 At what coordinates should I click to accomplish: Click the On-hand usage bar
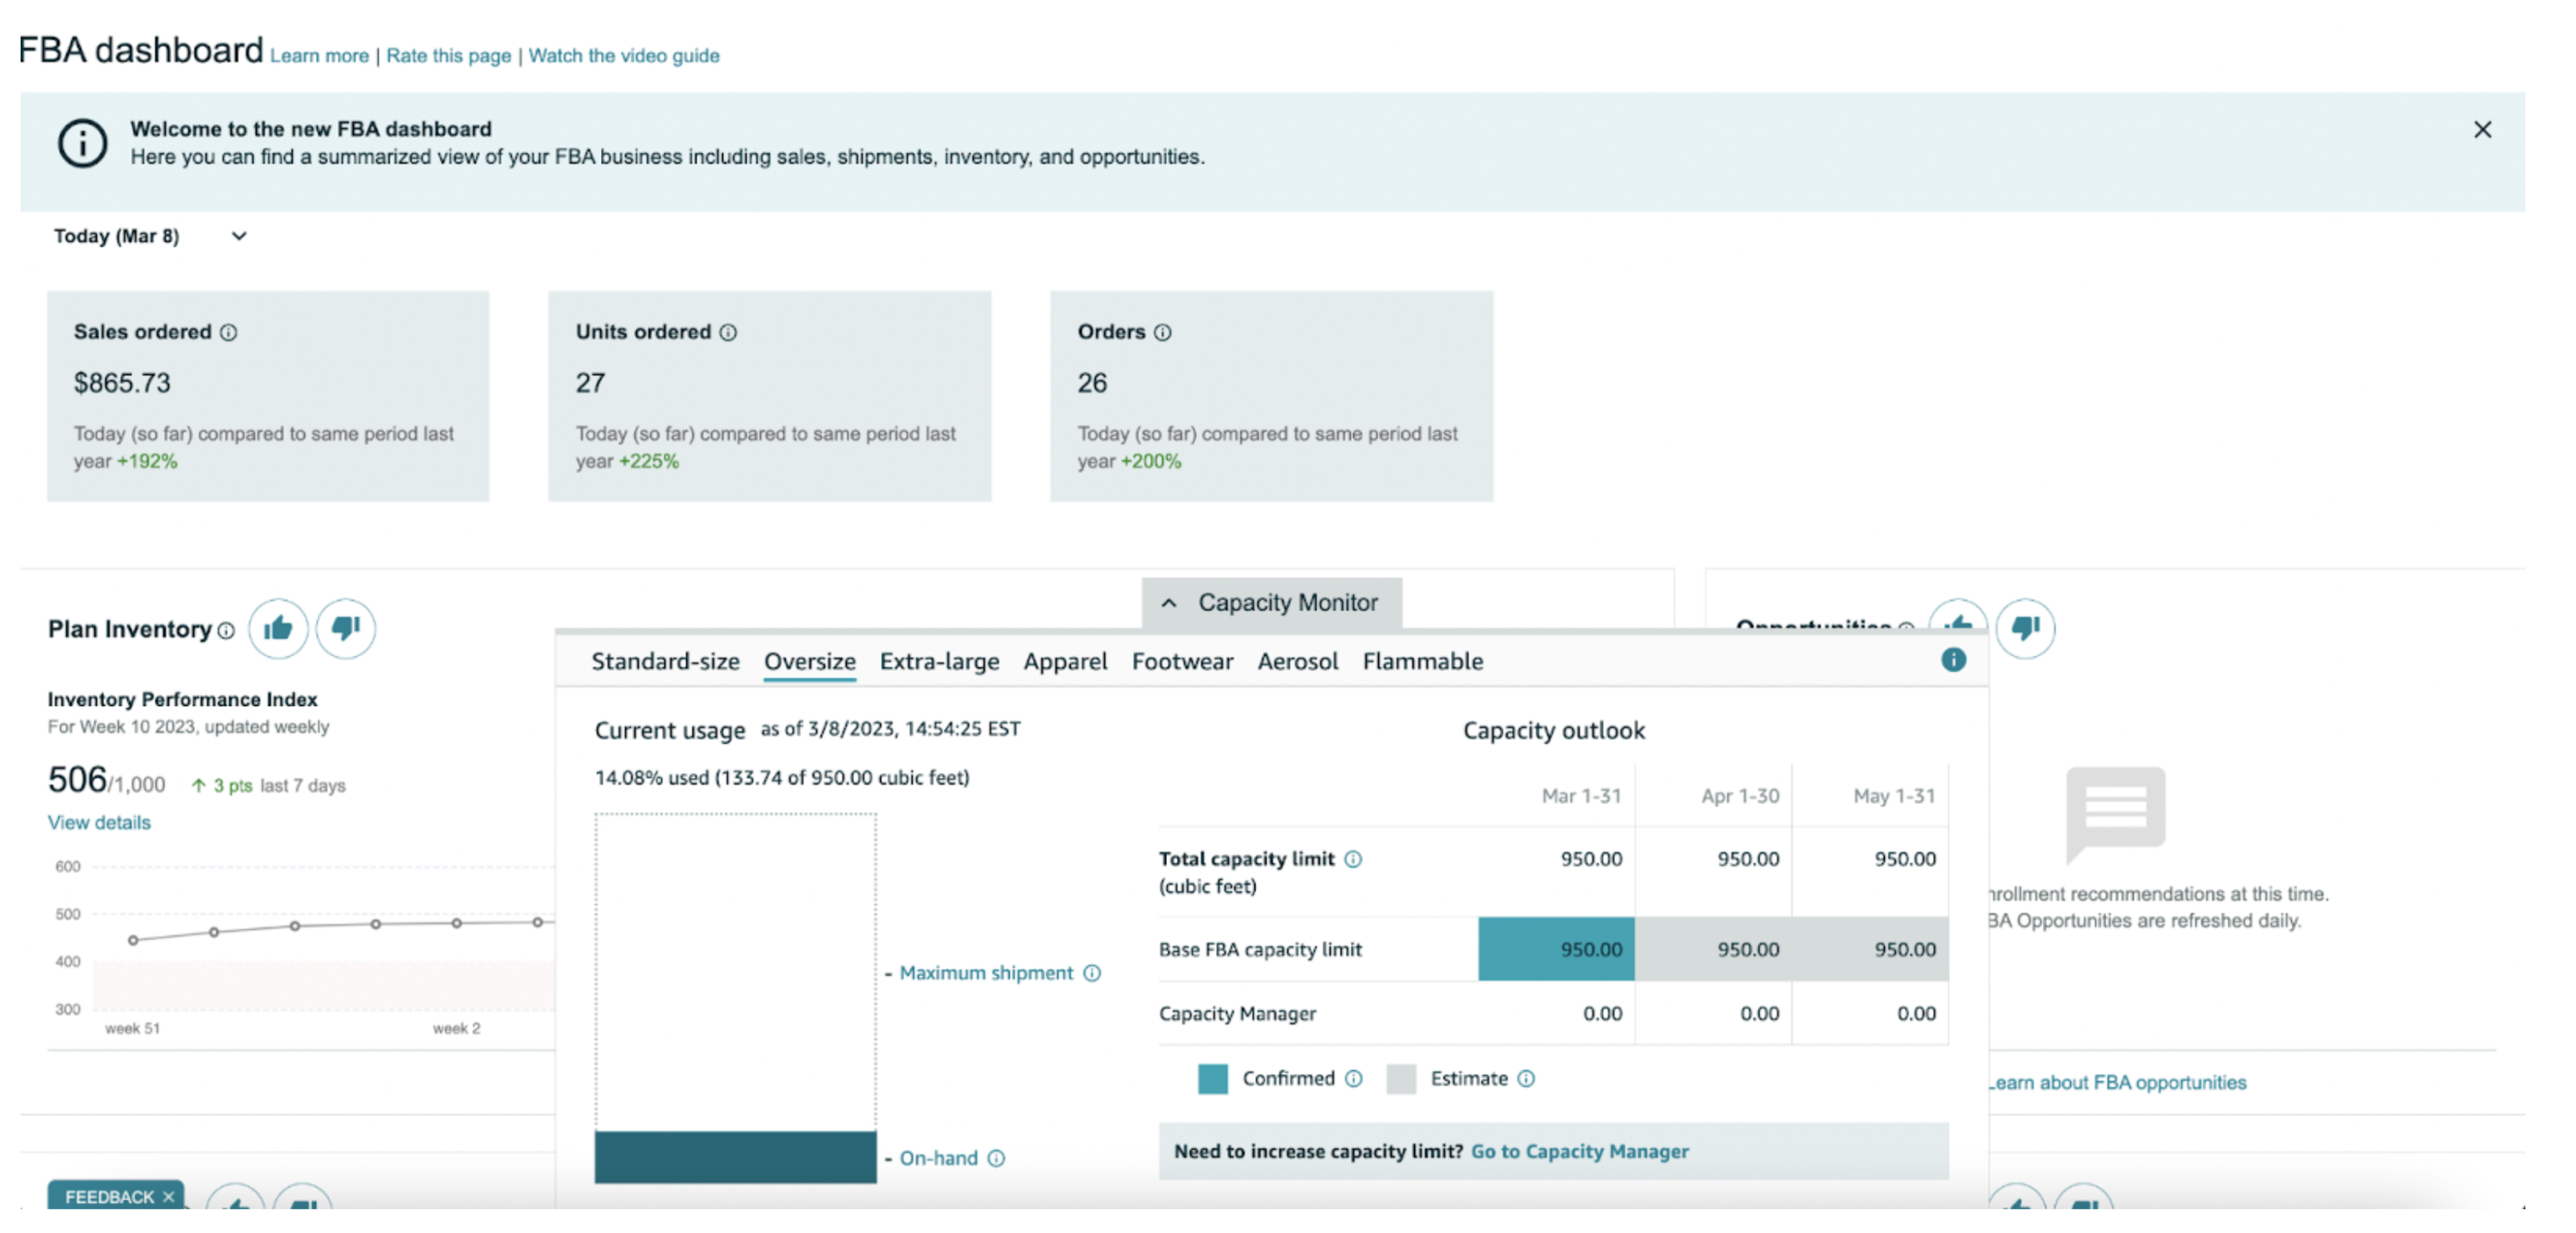tap(735, 1156)
